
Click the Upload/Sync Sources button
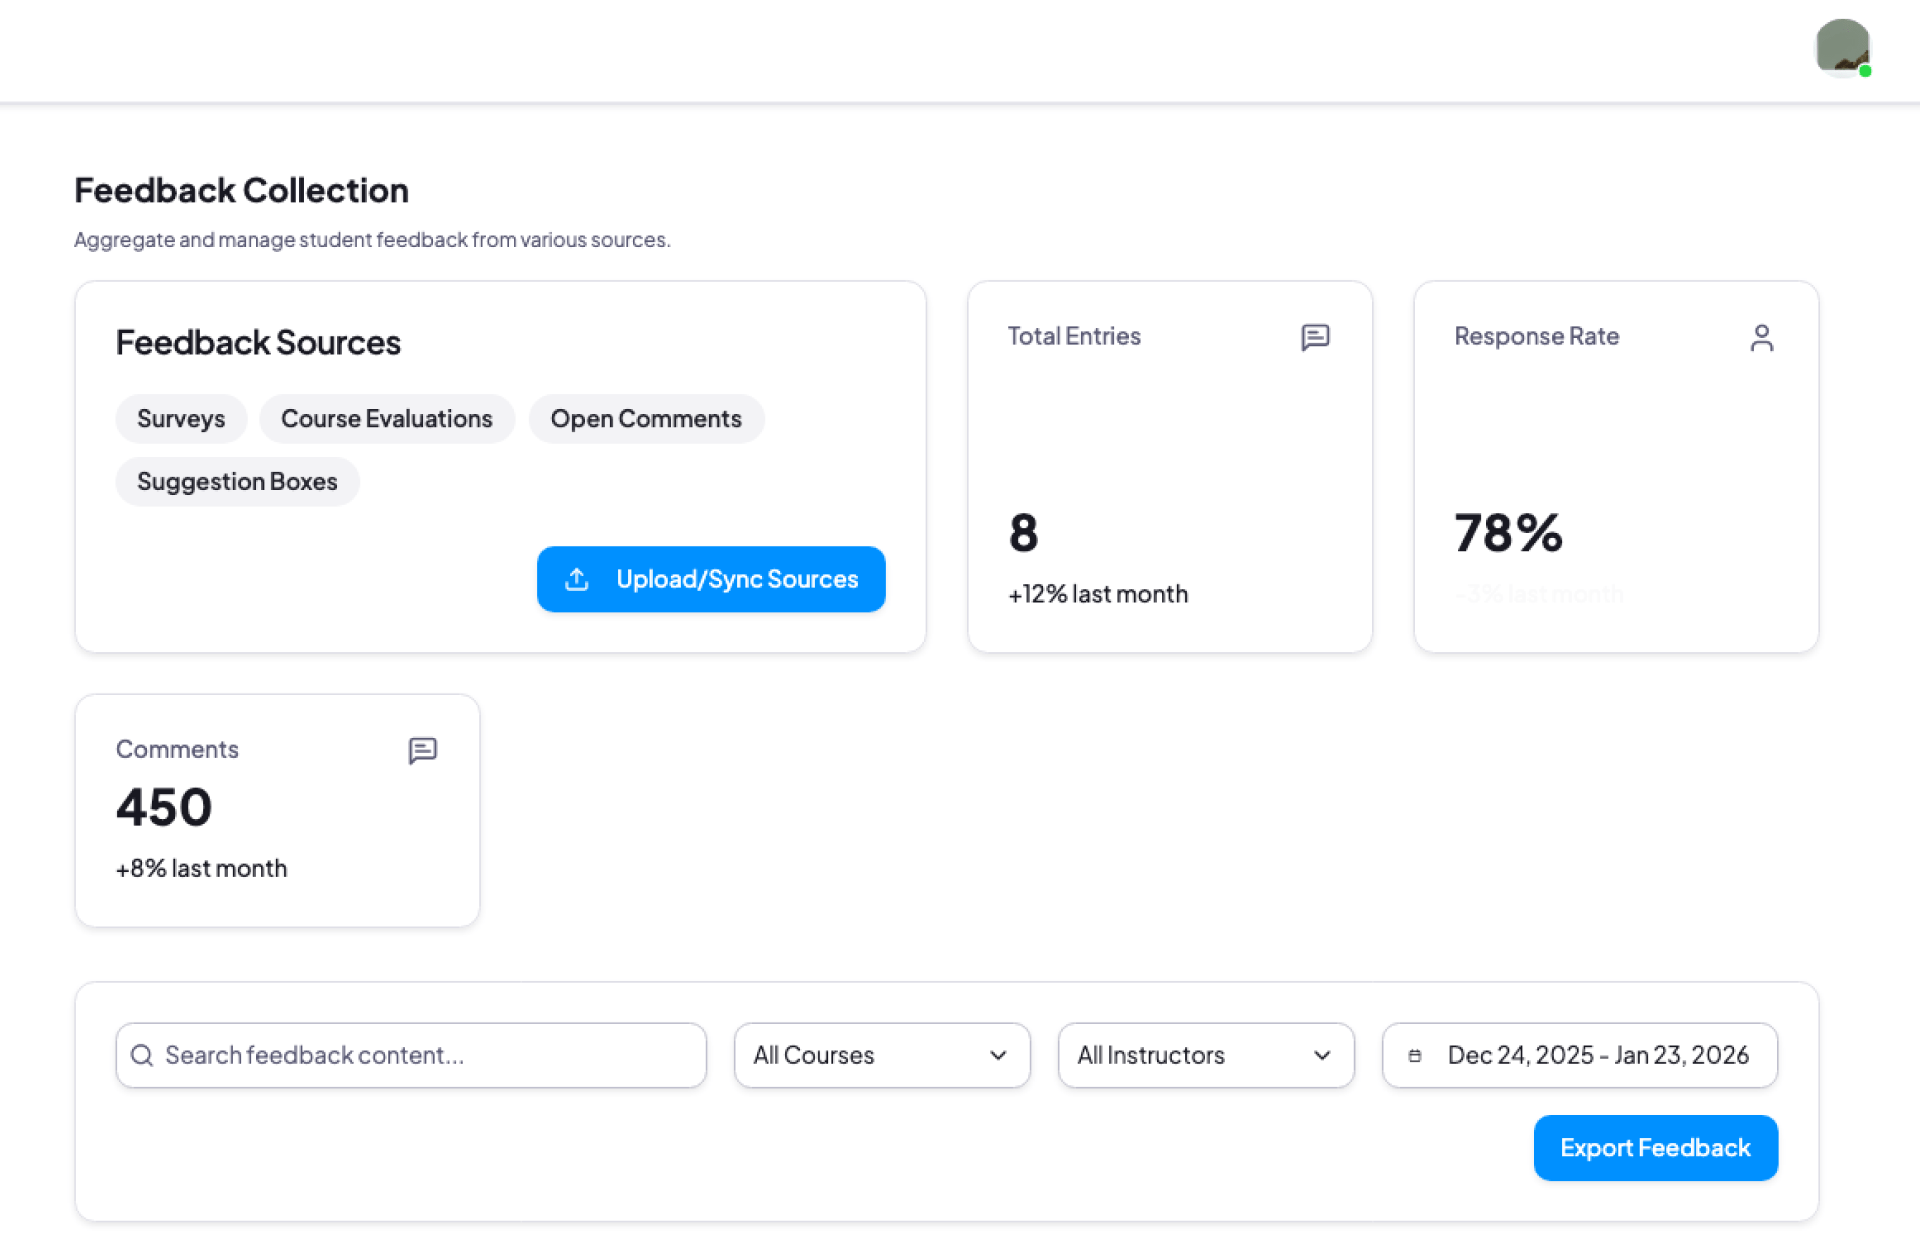tap(736, 579)
